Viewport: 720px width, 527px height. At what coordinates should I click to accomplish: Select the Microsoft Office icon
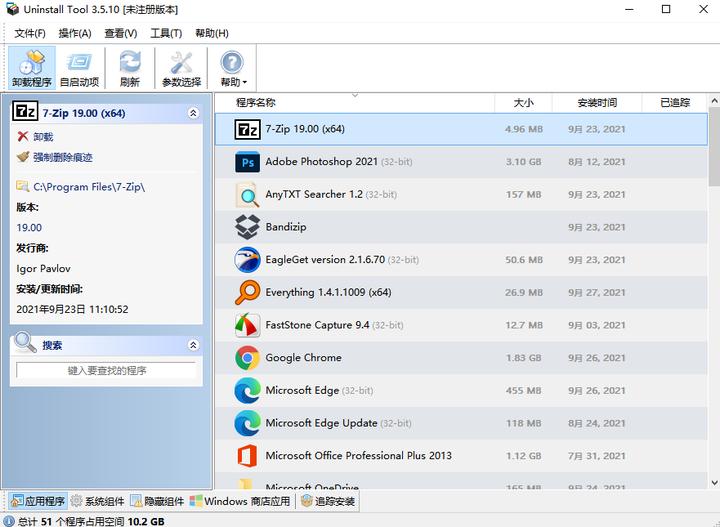(x=247, y=456)
